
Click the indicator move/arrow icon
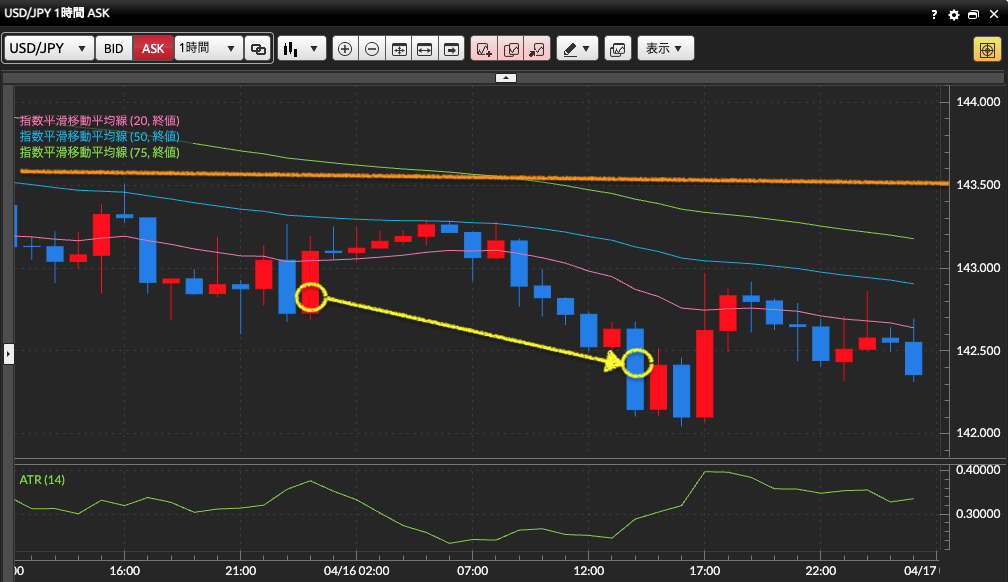coord(537,49)
